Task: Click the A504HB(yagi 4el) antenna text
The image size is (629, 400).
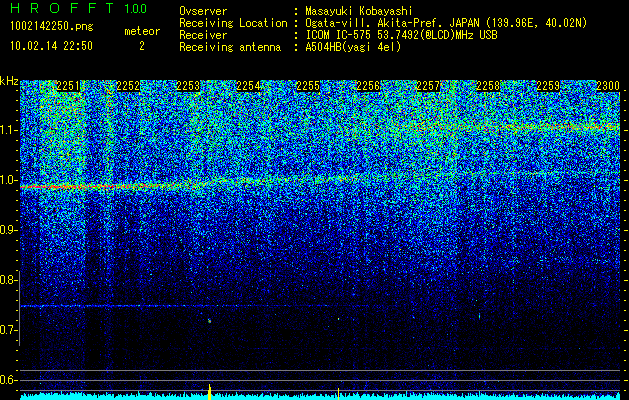Action: pyautogui.click(x=353, y=47)
